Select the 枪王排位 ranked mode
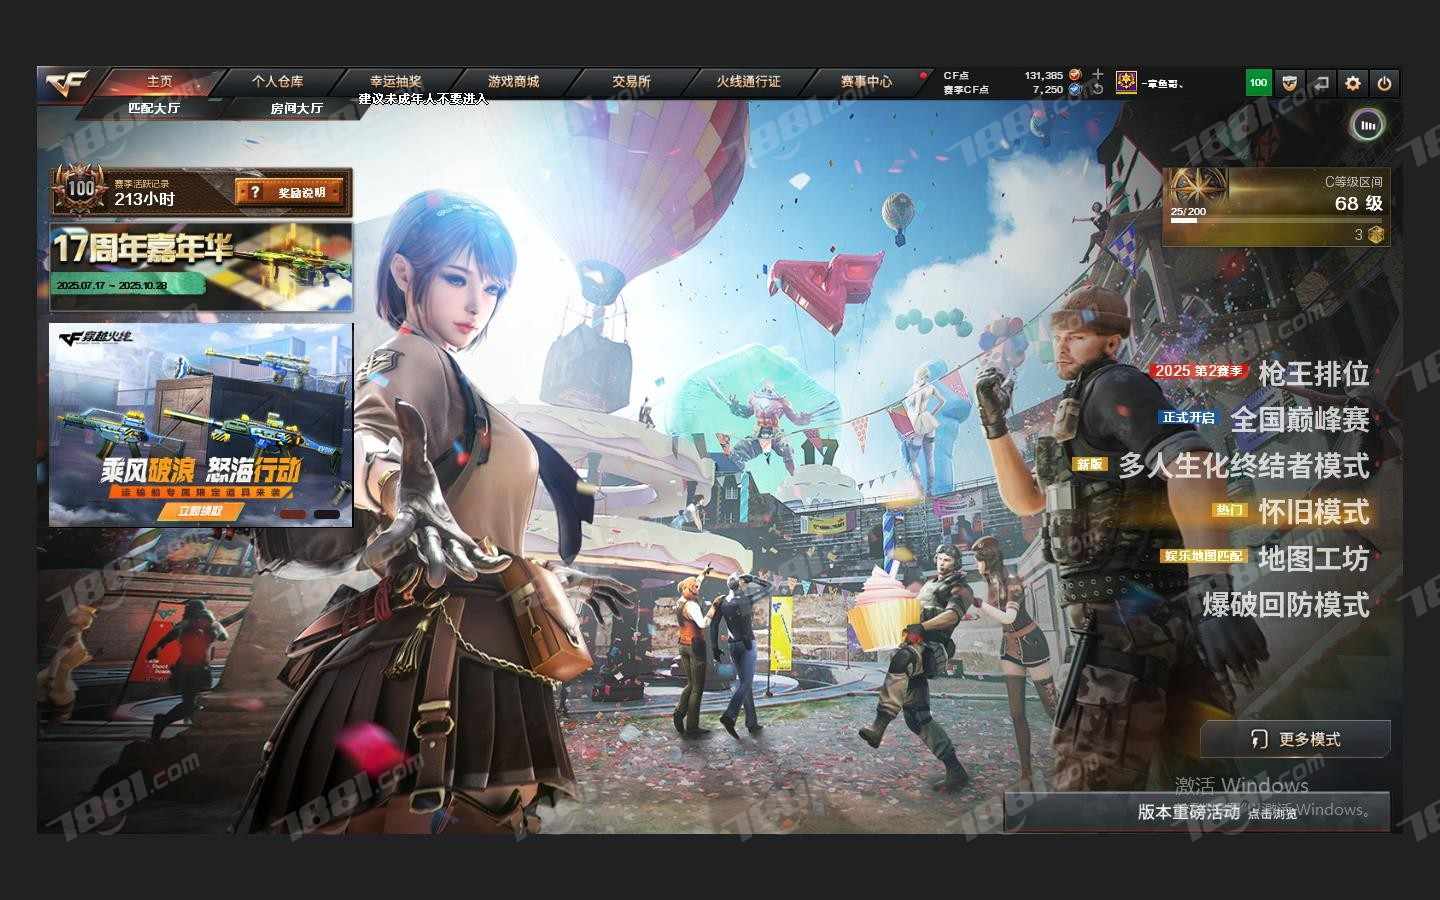The width and height of the screenshot is (1440, 900). click(x=1313, y=373)
